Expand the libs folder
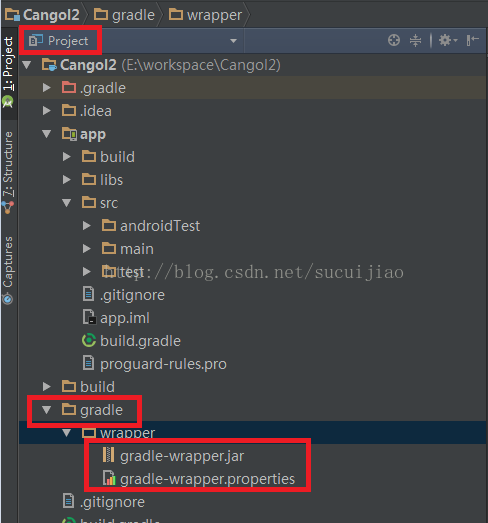The width and height of the screenshot is (488, 523). tap(67, 179)
